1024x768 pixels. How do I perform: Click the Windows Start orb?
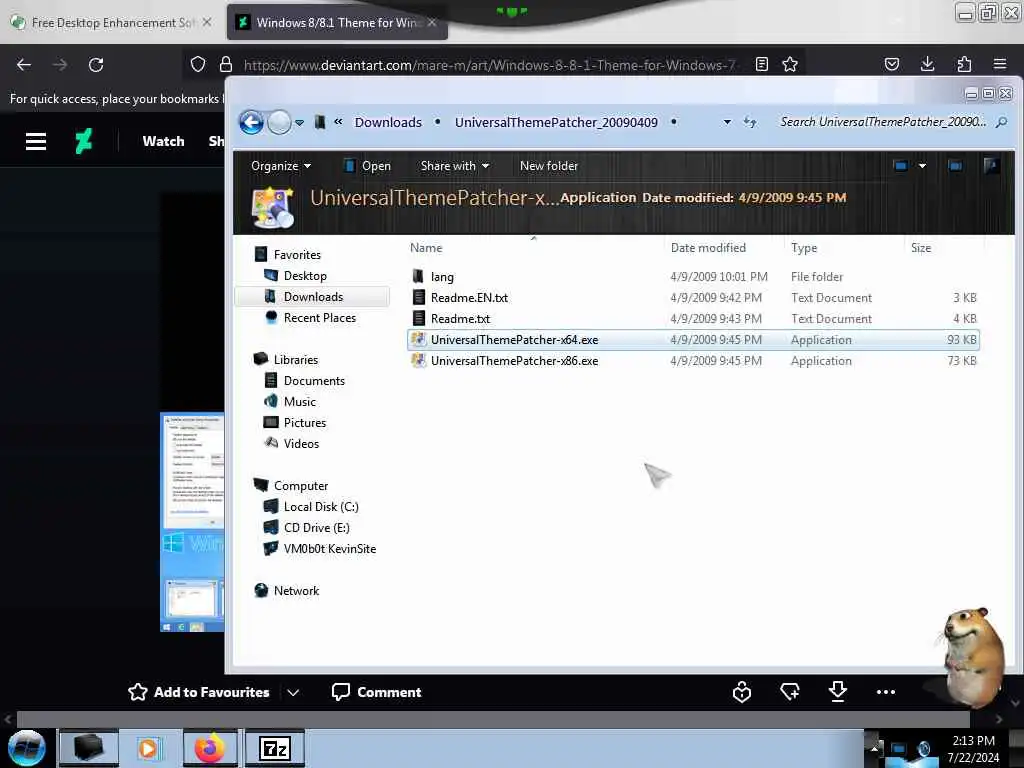tap(27, 748)
